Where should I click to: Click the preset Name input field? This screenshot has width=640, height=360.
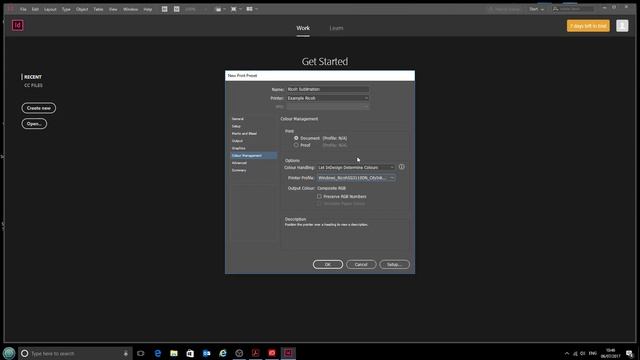tap(328, 89)
